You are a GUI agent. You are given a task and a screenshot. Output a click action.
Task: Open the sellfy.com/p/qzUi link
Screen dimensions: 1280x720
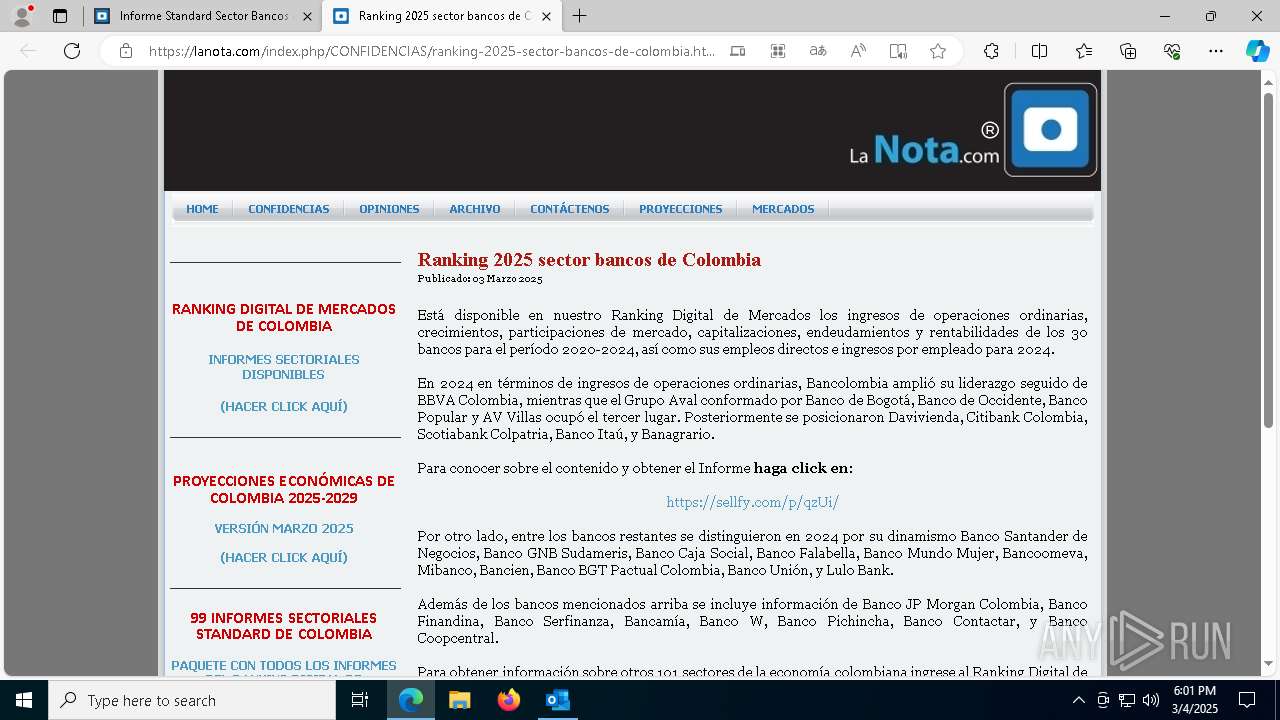pos(753,502)
